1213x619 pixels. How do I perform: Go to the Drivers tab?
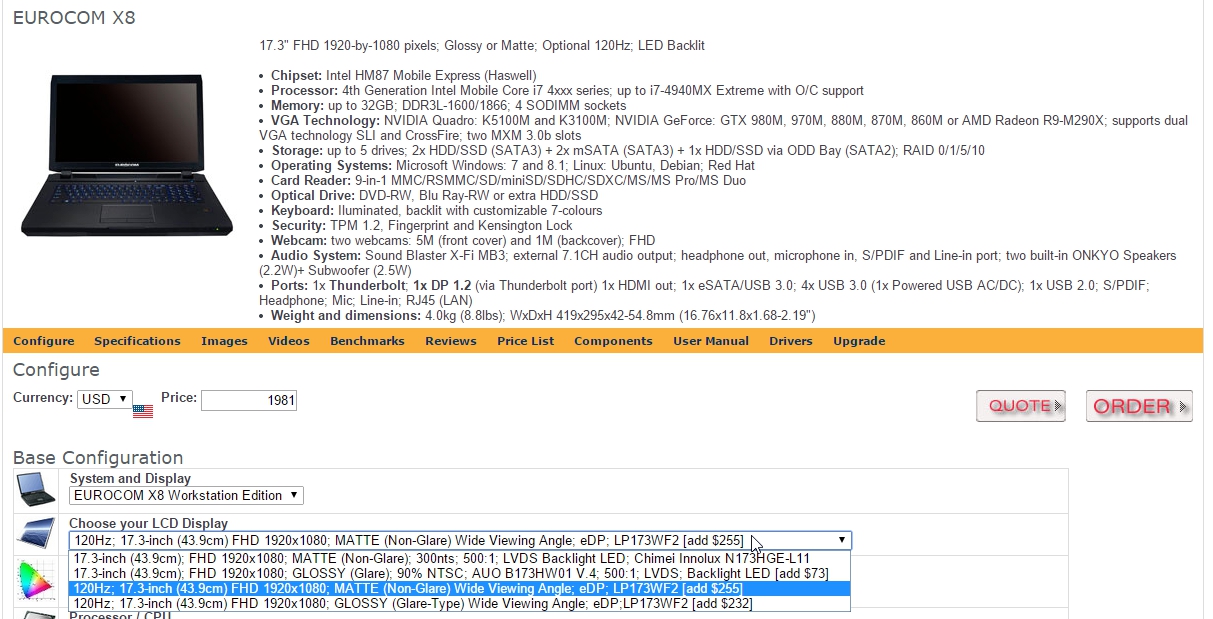(x=791, y=341)
